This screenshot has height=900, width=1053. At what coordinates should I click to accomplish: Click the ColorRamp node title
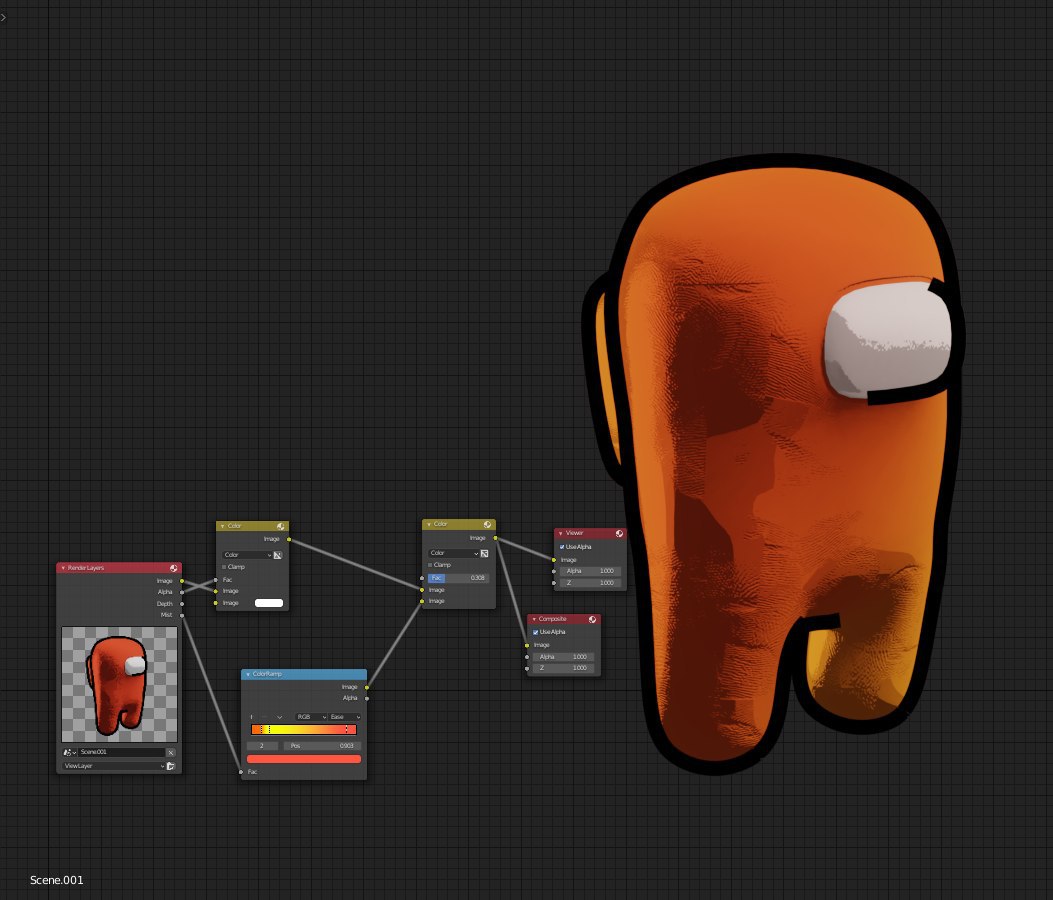[x=267, y=674]
